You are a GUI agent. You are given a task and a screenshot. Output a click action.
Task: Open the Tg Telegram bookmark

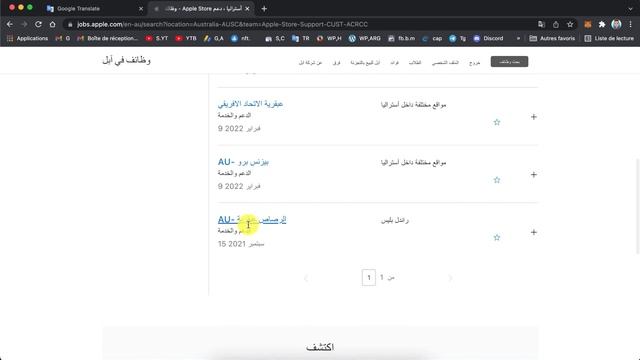458,38
